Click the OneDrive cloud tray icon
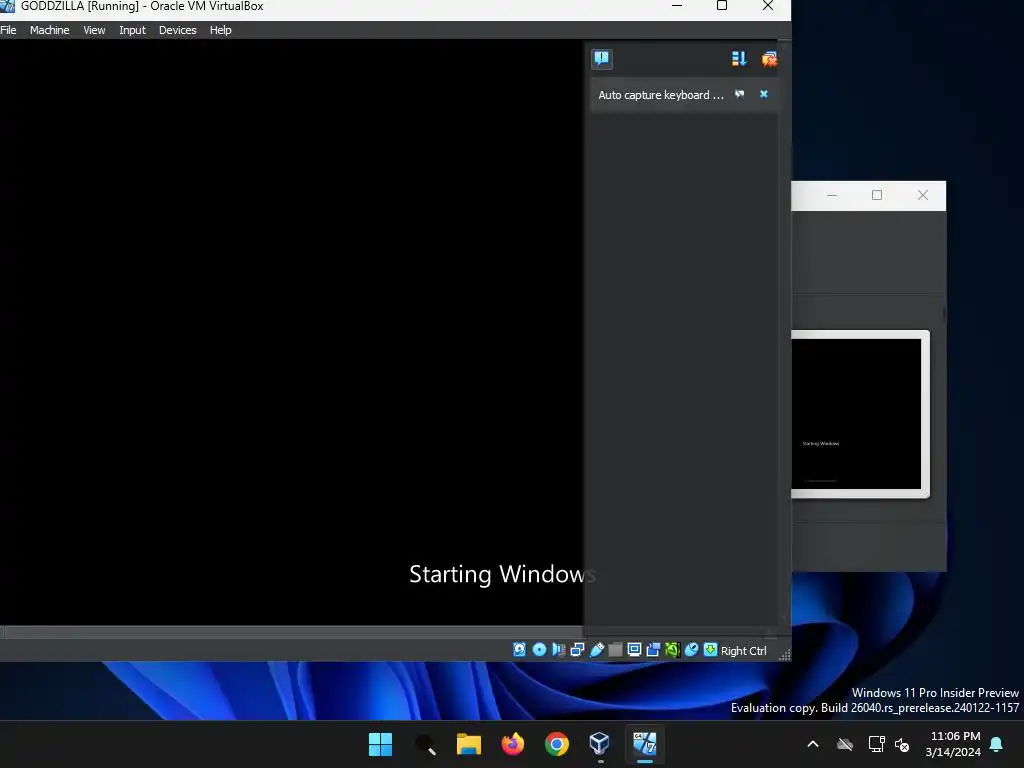1024x768 pixels. [x=845, y=744]
